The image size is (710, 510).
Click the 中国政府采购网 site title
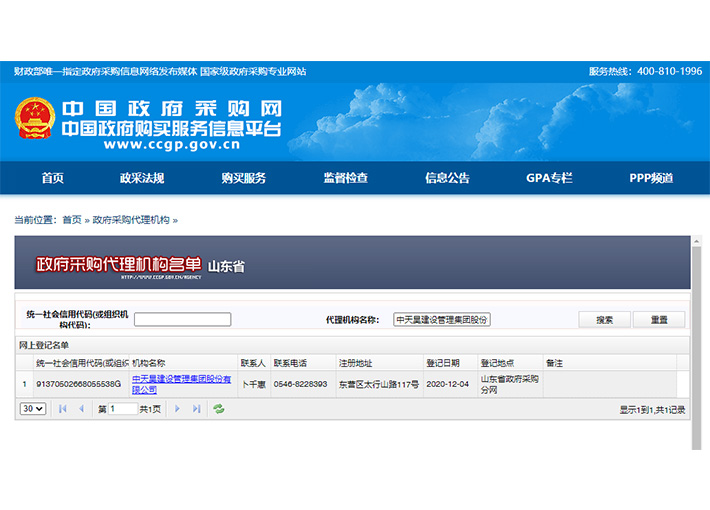[x=172, y=109]
